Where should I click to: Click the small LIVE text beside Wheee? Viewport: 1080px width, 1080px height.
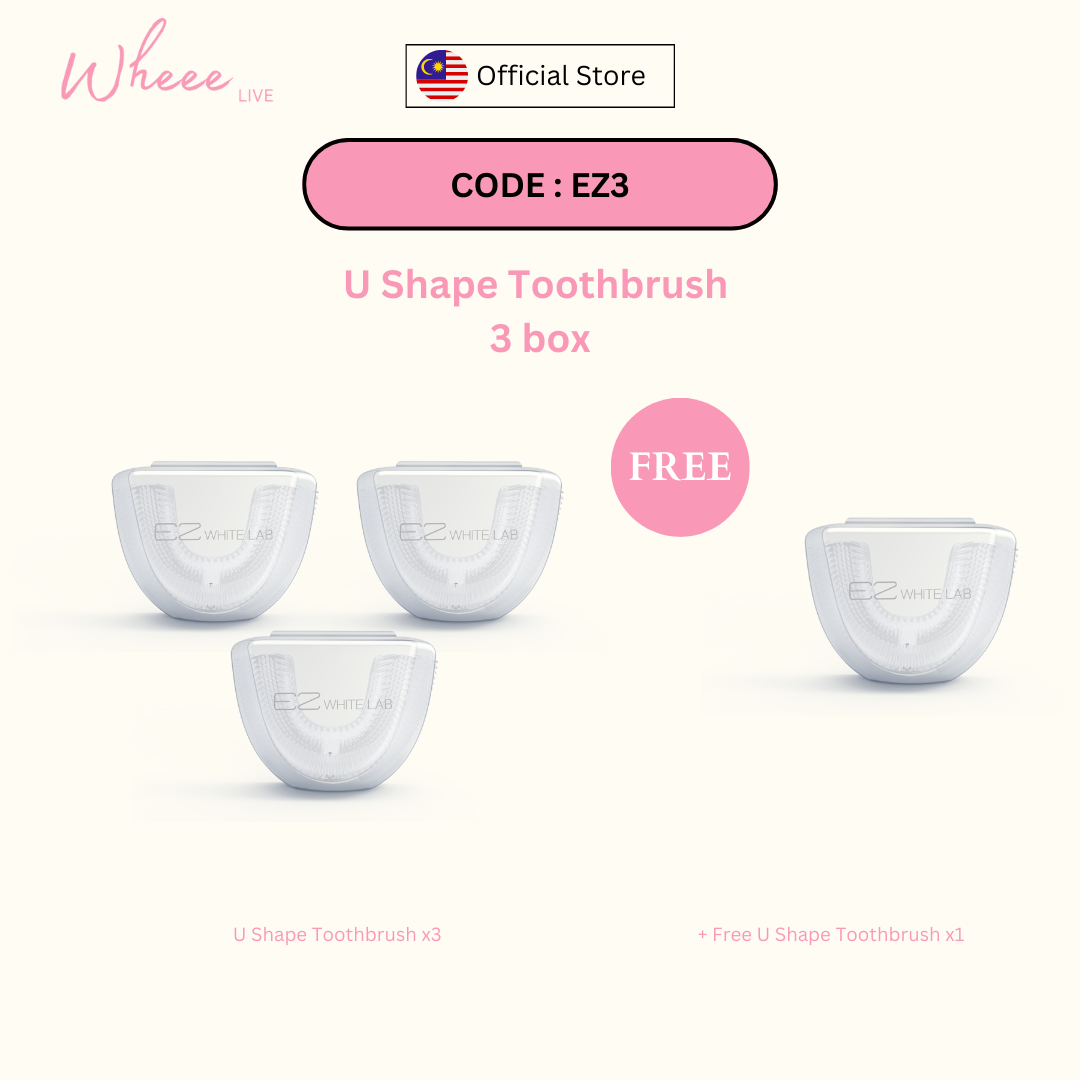(256, 96)
